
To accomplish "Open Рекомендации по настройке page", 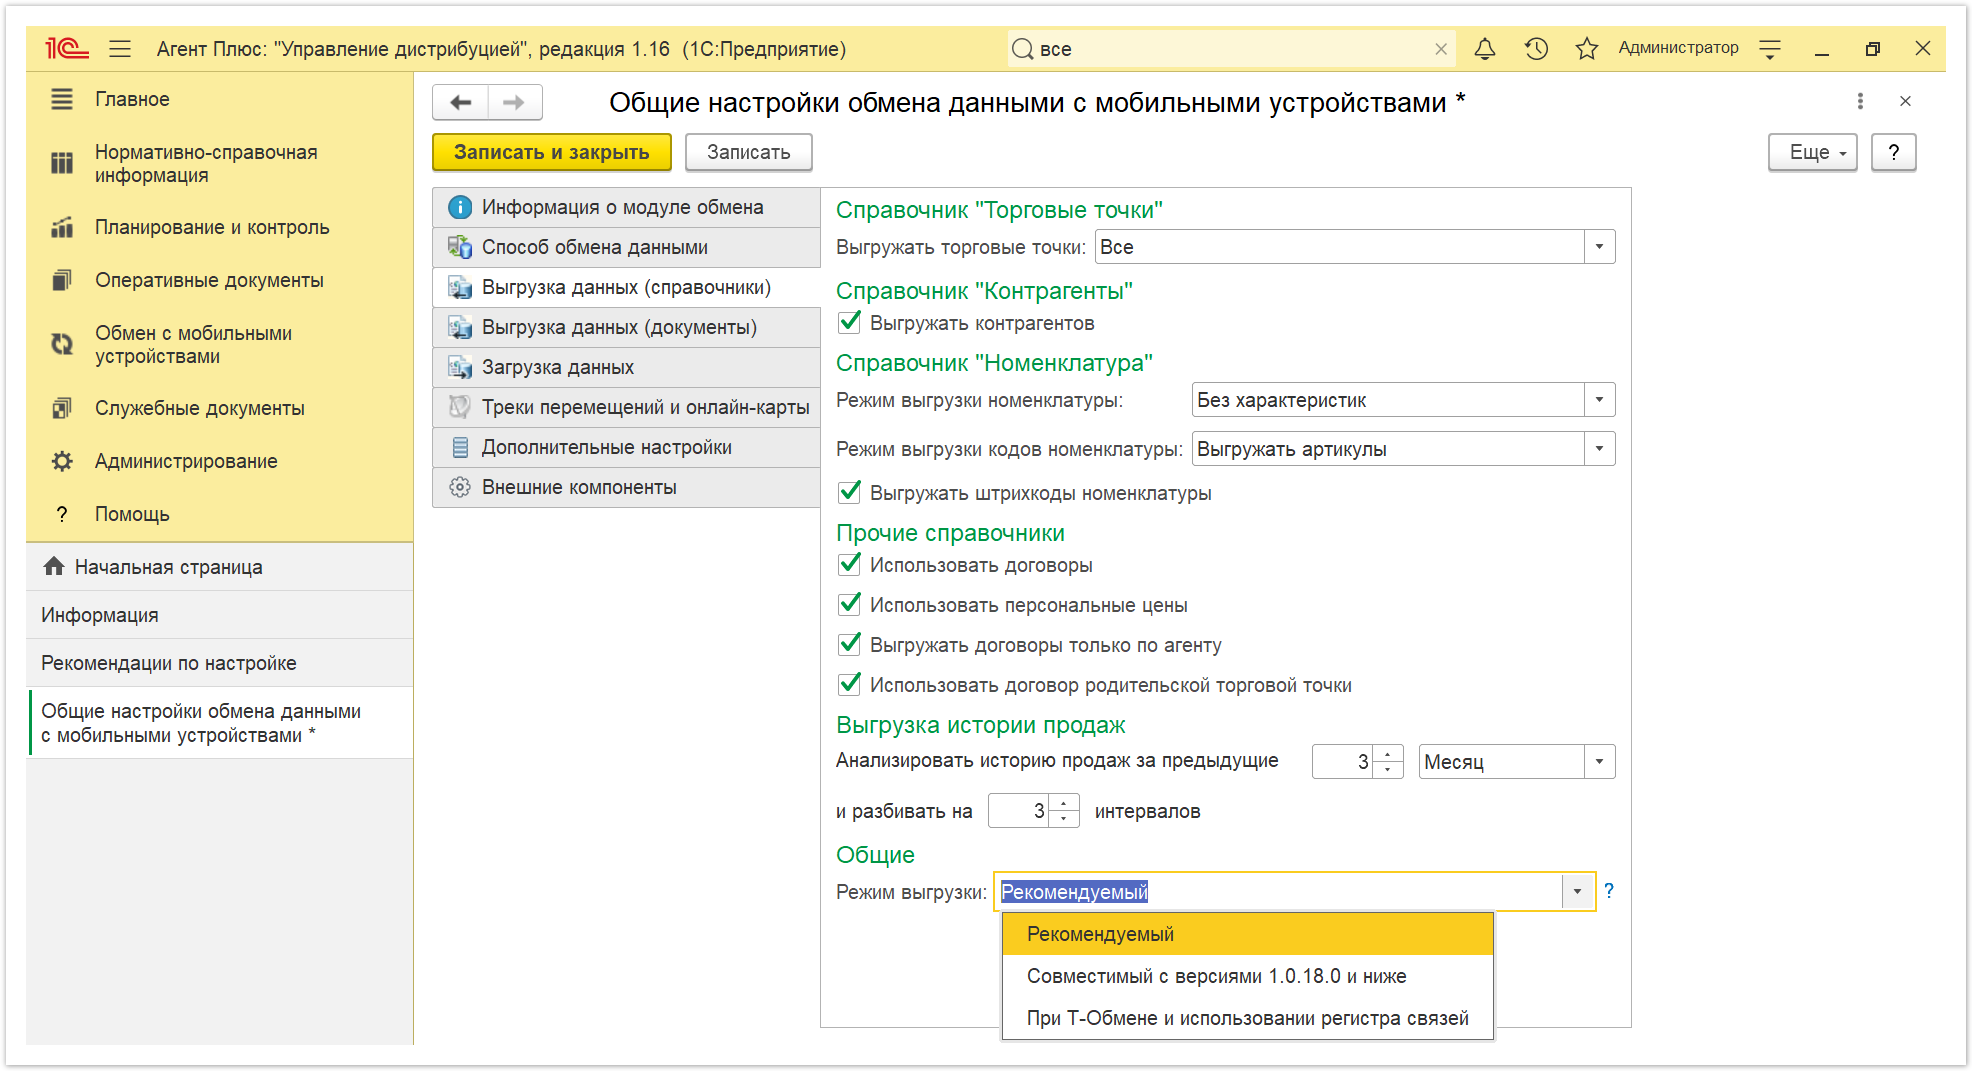I will (x=220, y=663).
